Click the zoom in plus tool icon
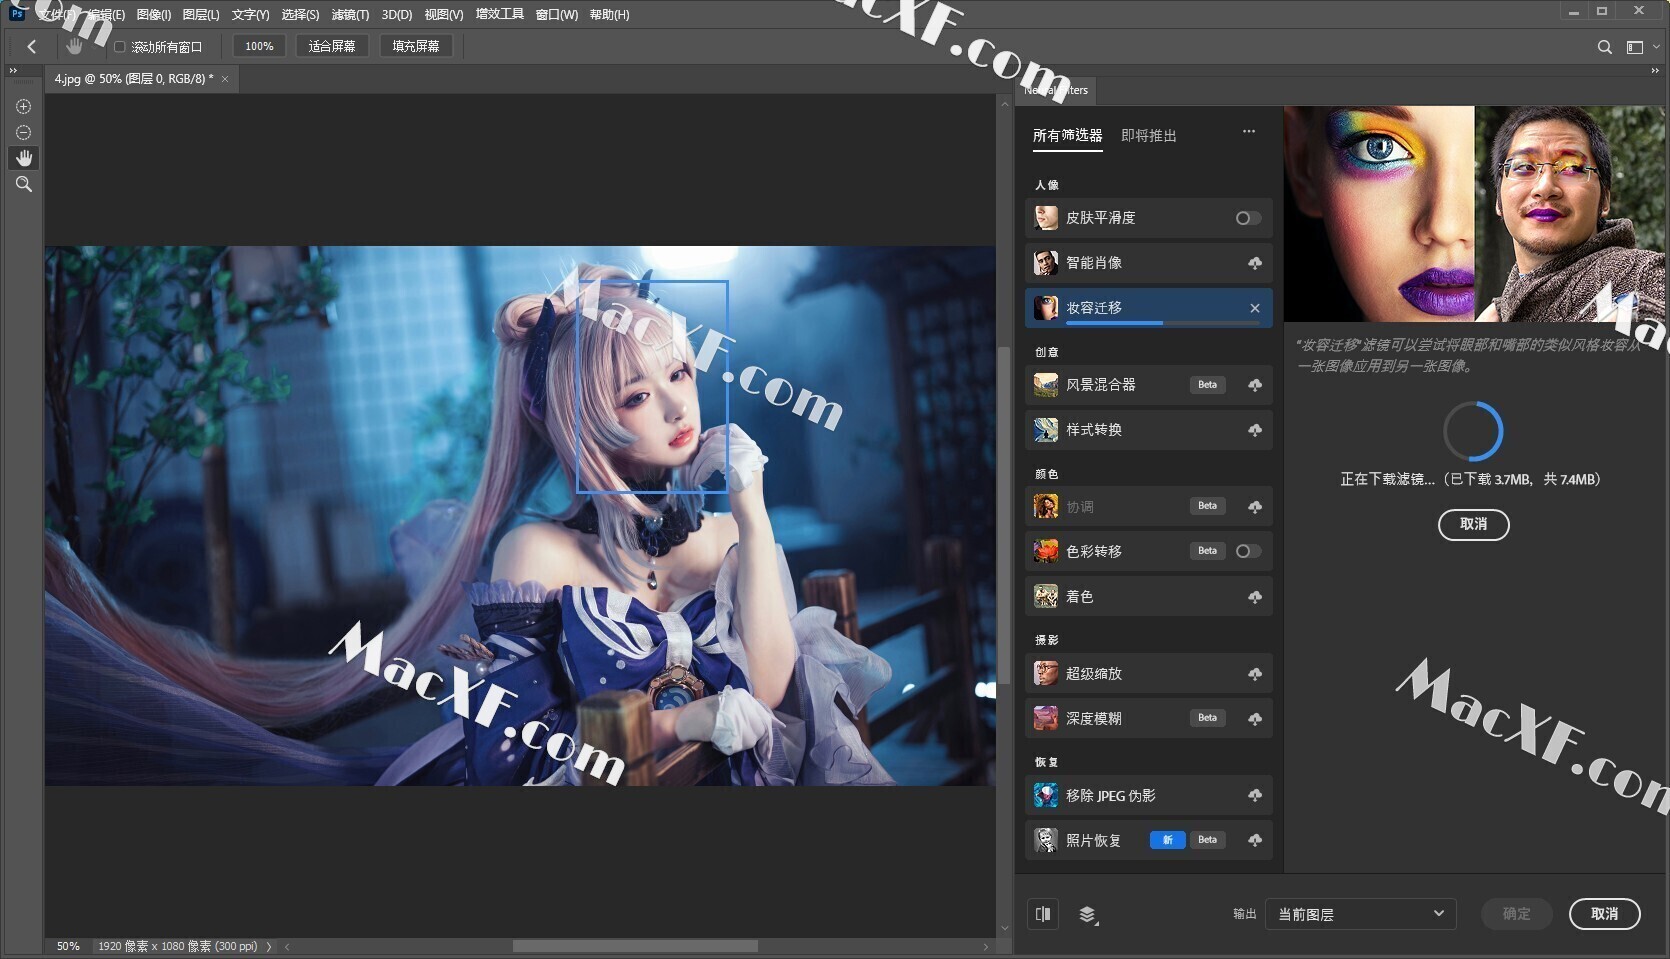The height and width of the screenshot is (959, 1670). pos(23,107)
